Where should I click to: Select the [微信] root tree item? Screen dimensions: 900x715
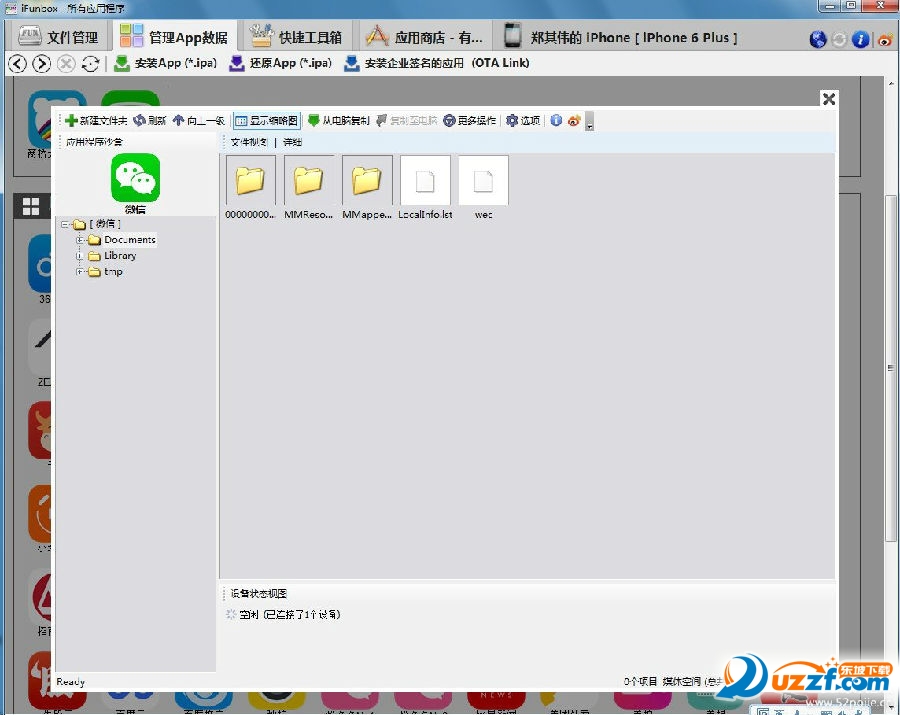pos(104,224)
